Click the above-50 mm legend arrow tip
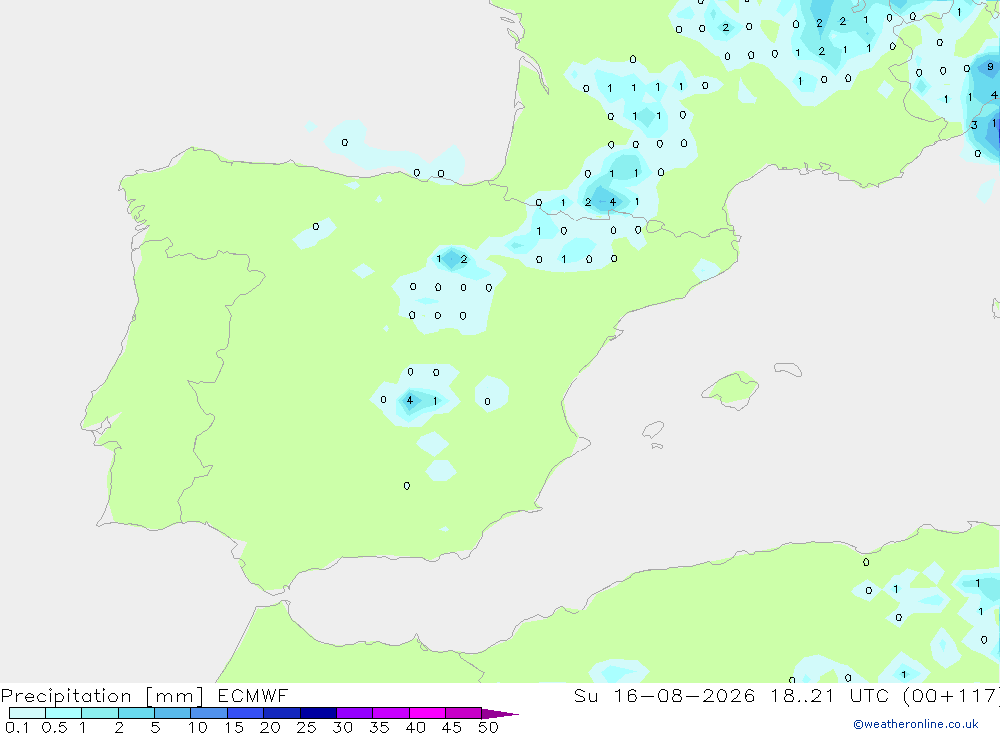1000x733 pixels. coord(500,714)
